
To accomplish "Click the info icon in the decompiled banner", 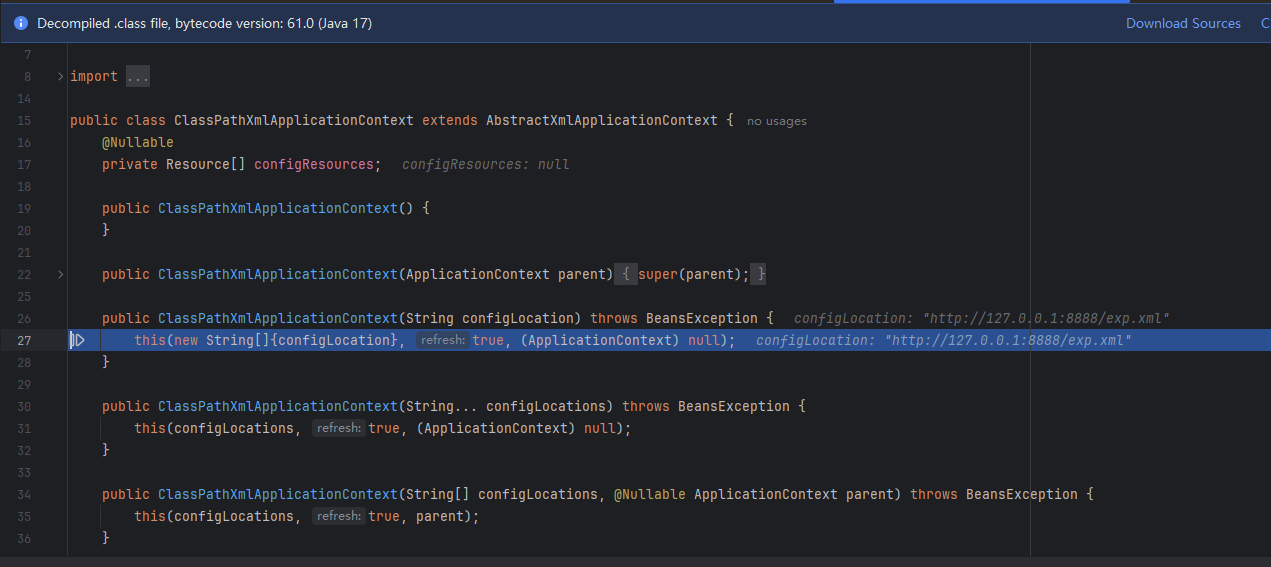I will point(21,23).
